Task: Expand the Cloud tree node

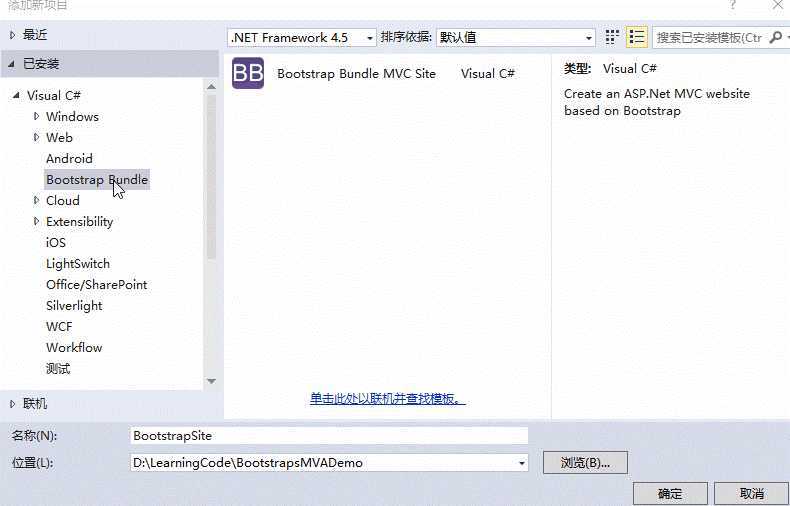Action: point(36,200)
